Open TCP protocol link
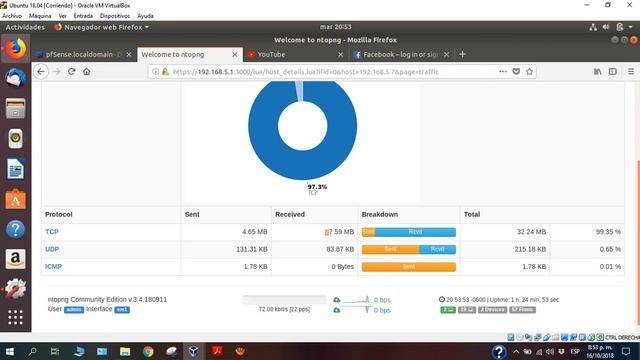The image size is (640, 360). coord(52,232)
